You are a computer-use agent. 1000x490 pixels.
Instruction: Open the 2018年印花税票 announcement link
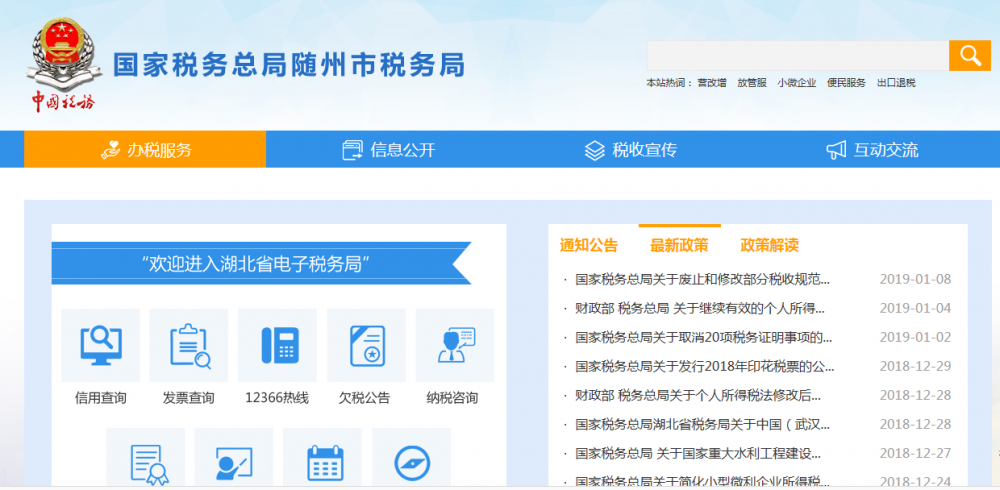coord(704,366)
